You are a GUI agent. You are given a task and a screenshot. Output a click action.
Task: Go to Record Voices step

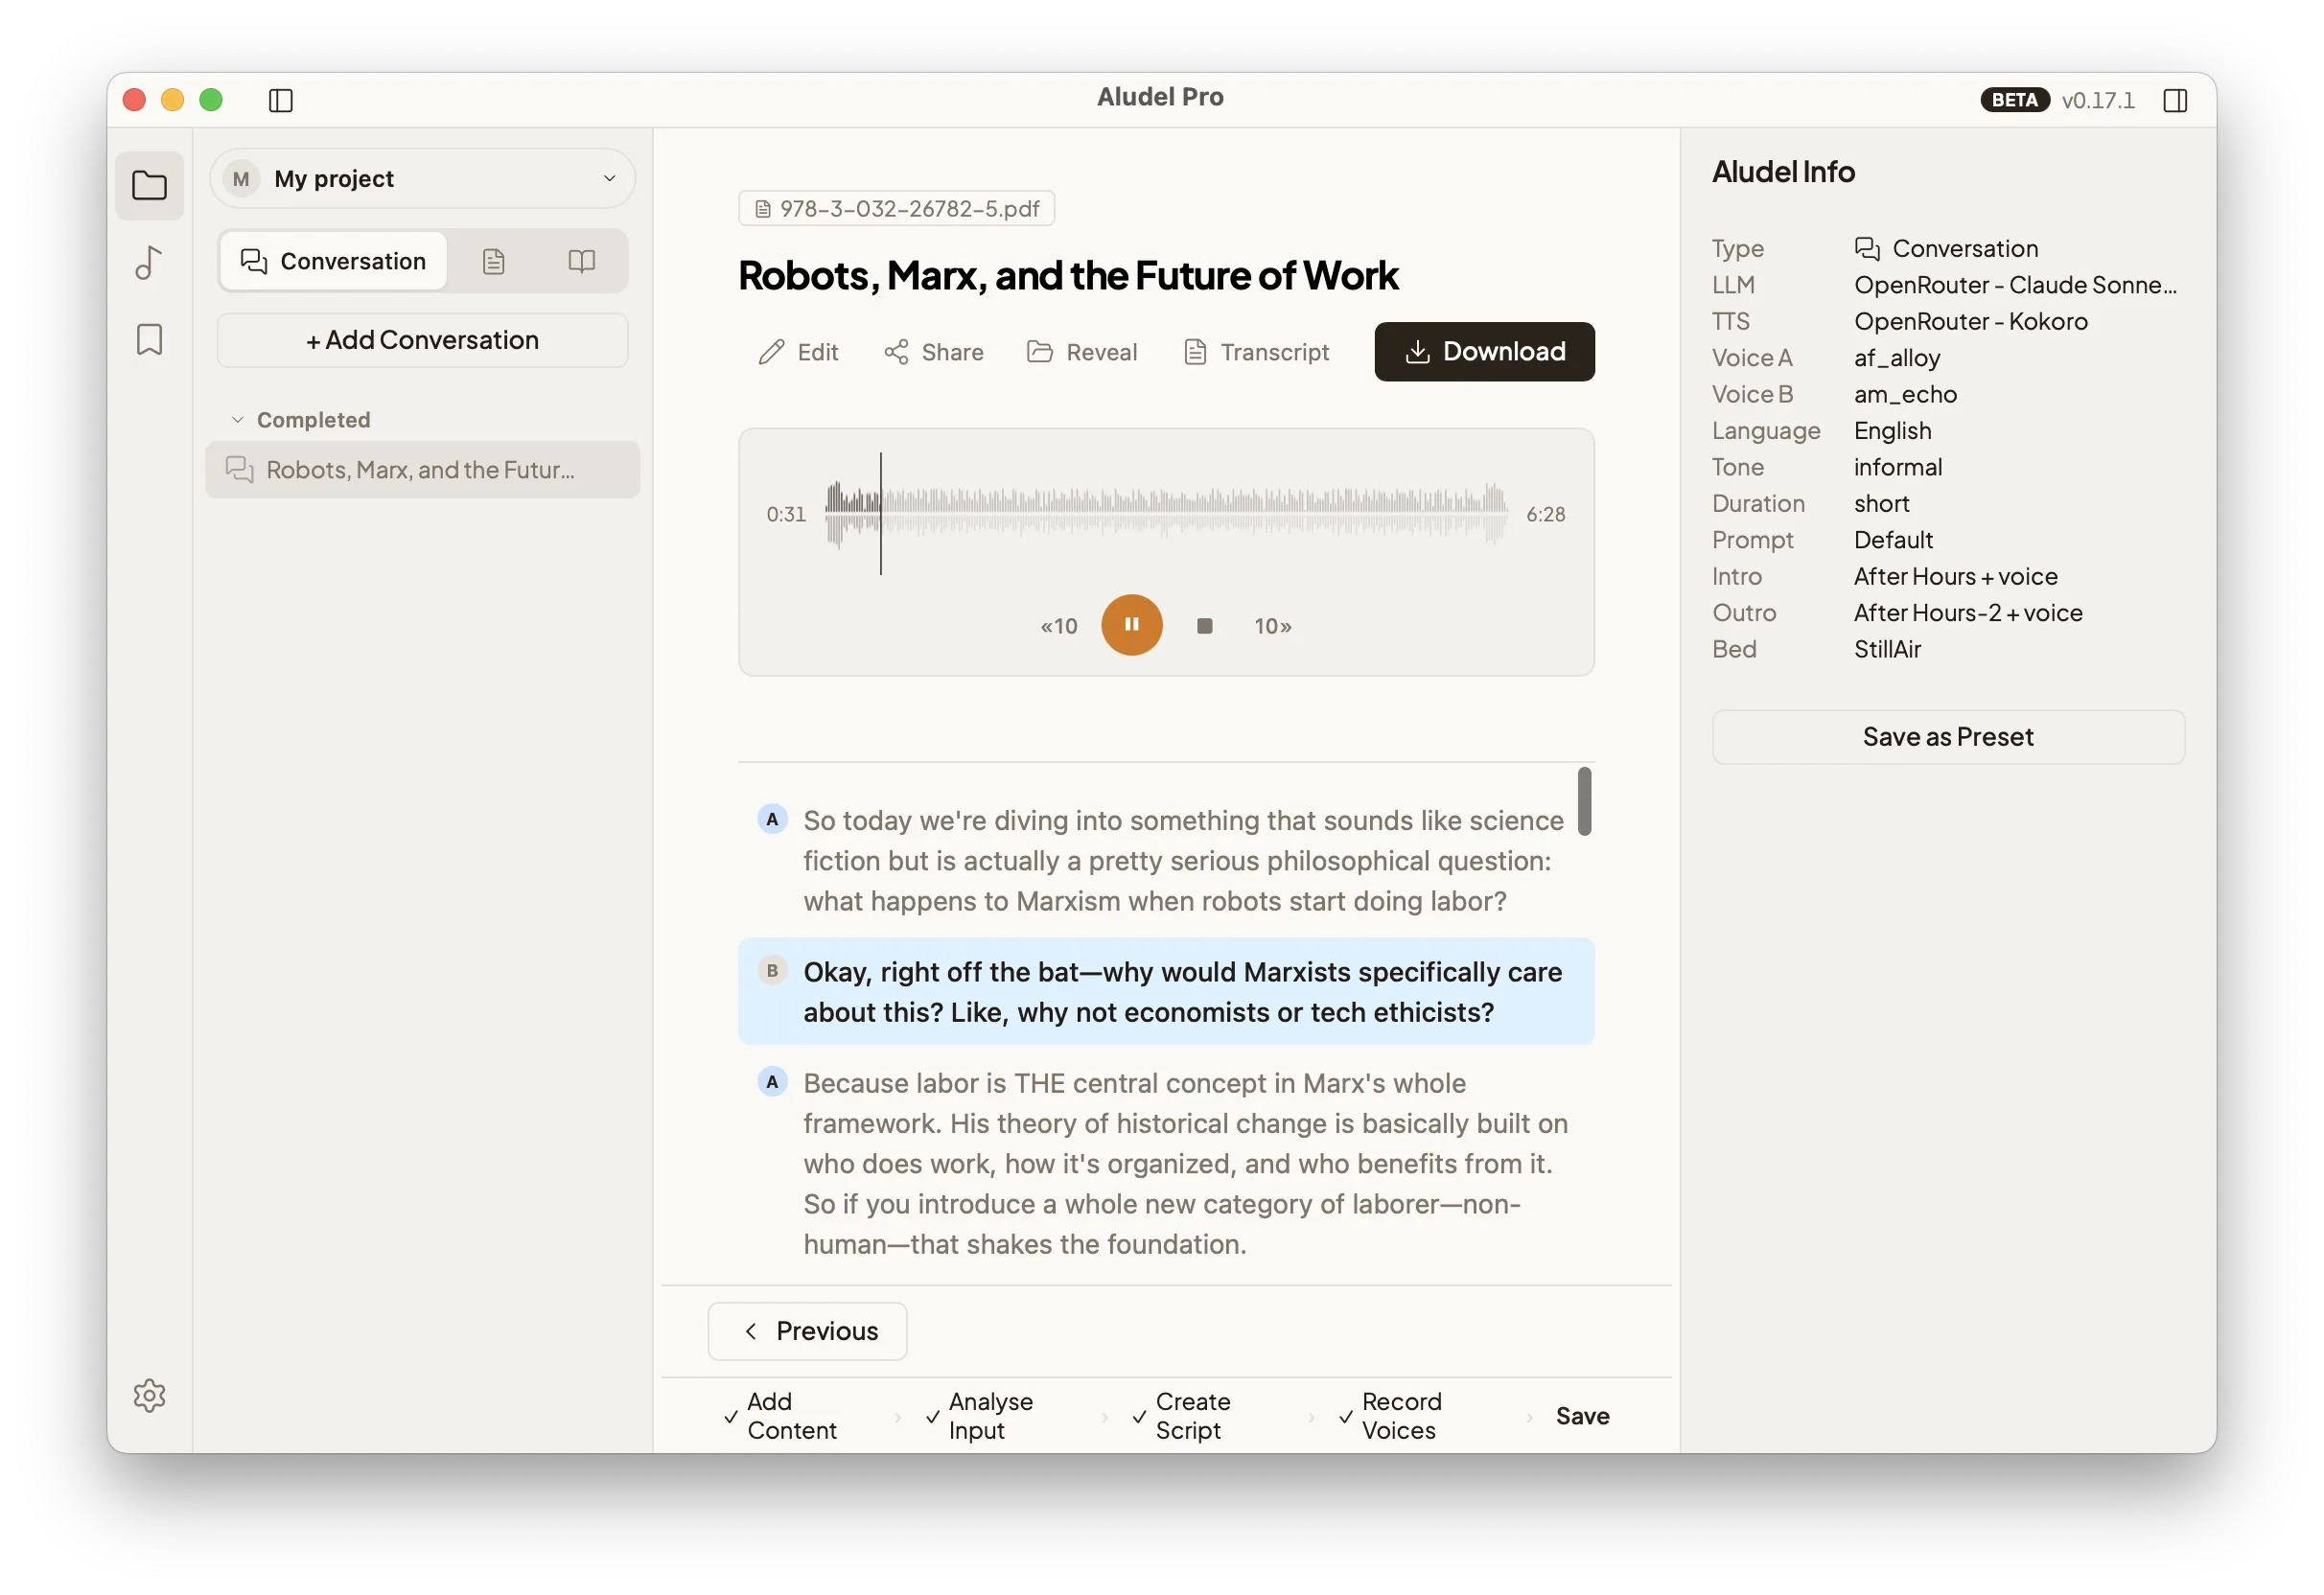tap(1391, 1416)
